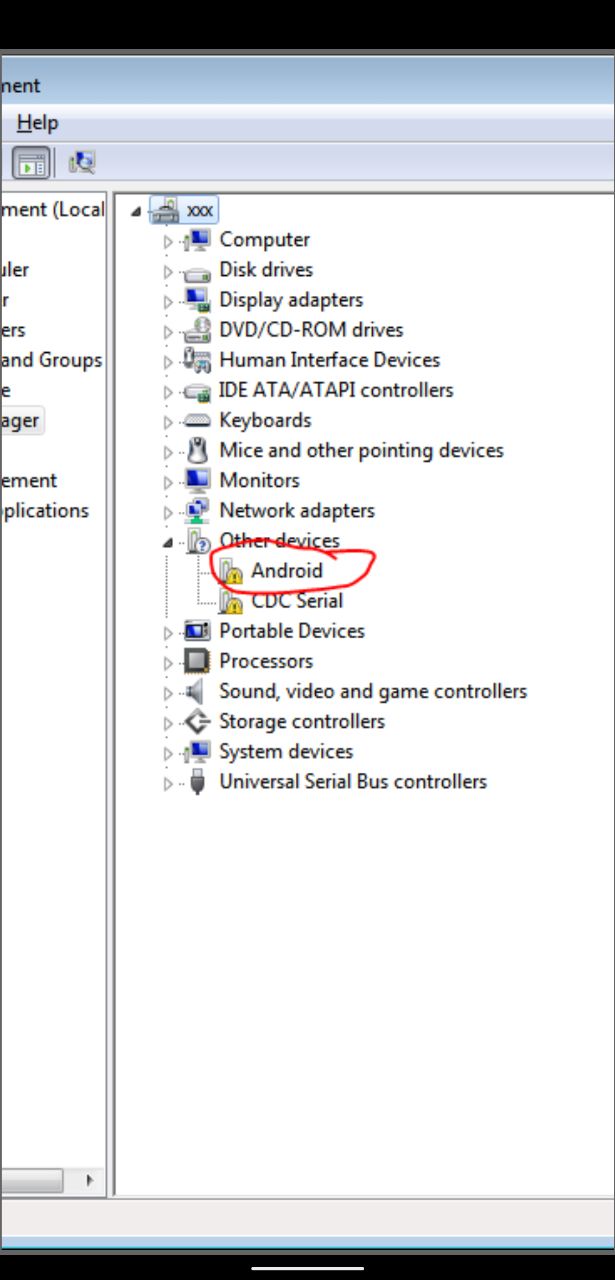615x1280 pixels.
Task: Click the Sound, video and game controllers icon
Action: click(x=197, y=691)
